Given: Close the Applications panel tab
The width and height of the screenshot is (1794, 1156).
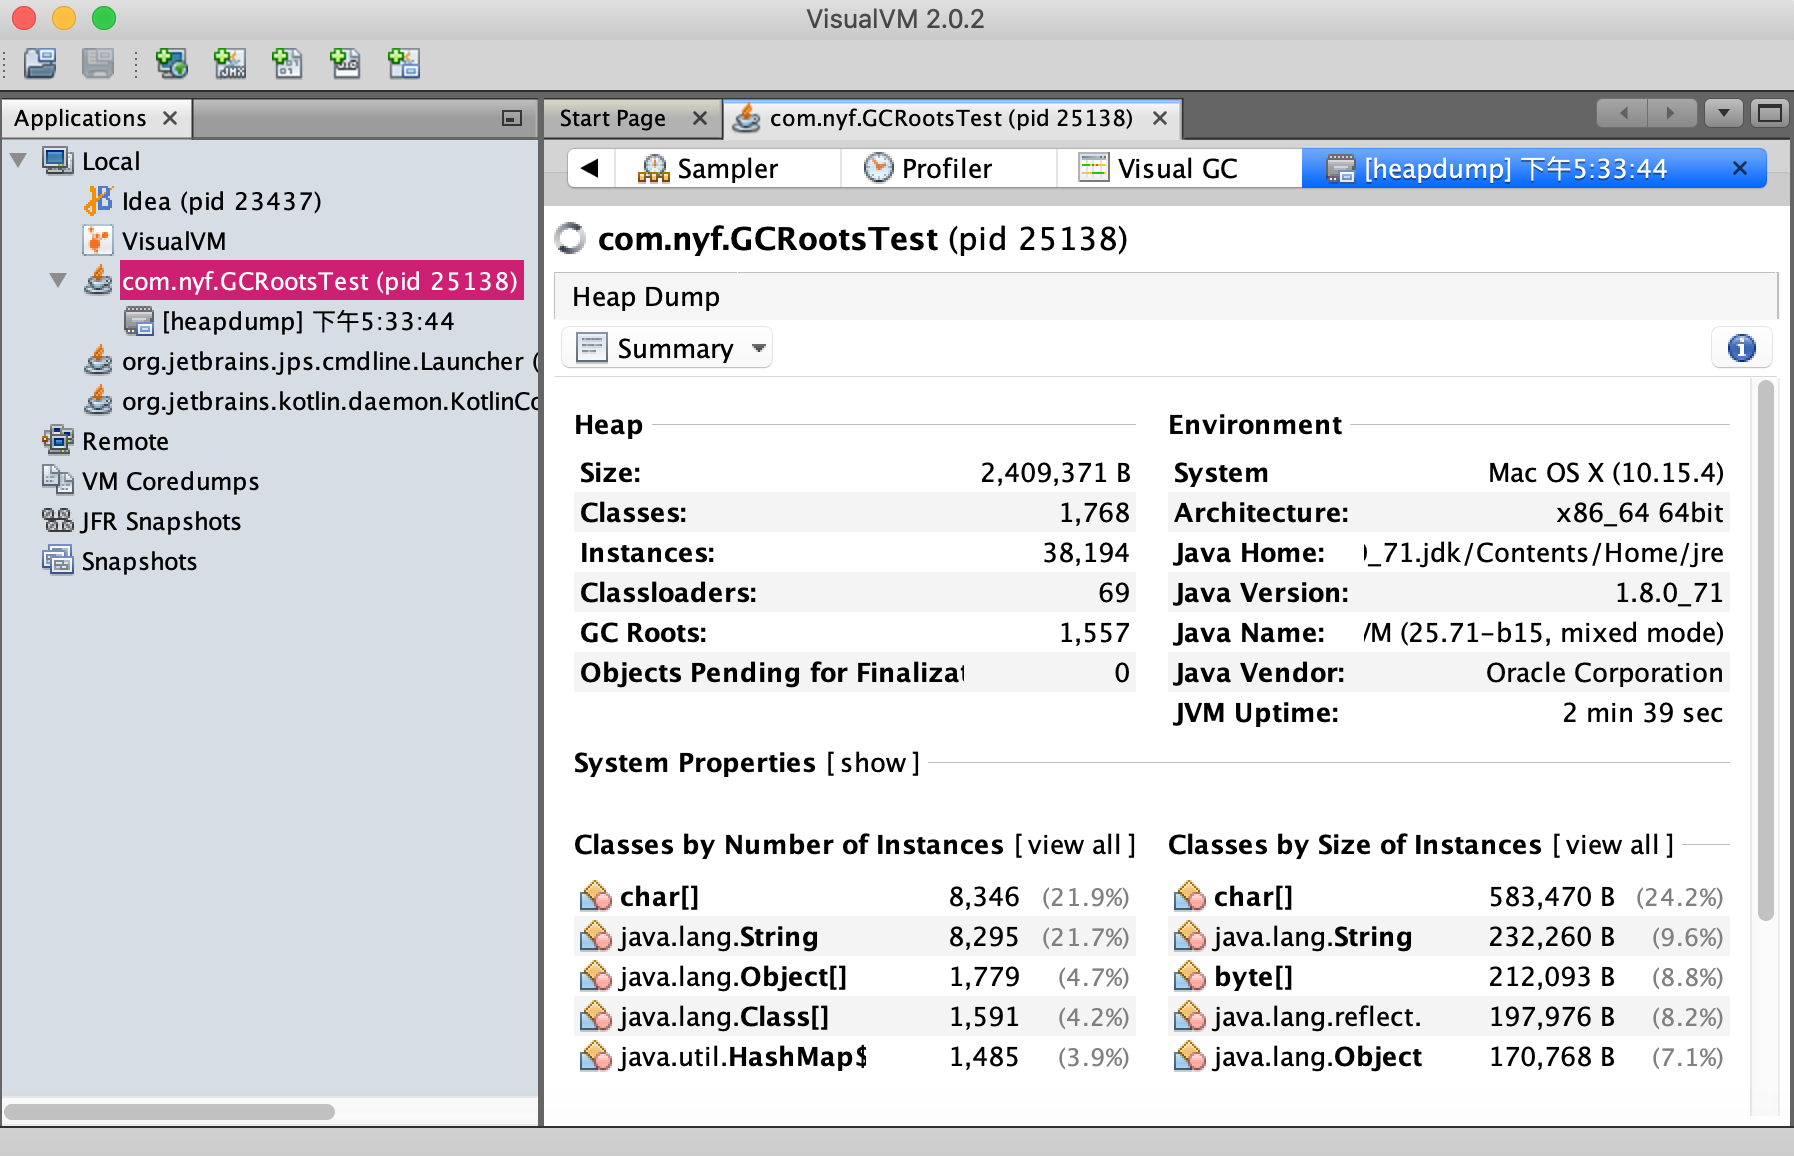Looking at the screenshot, I should point(170,118).
